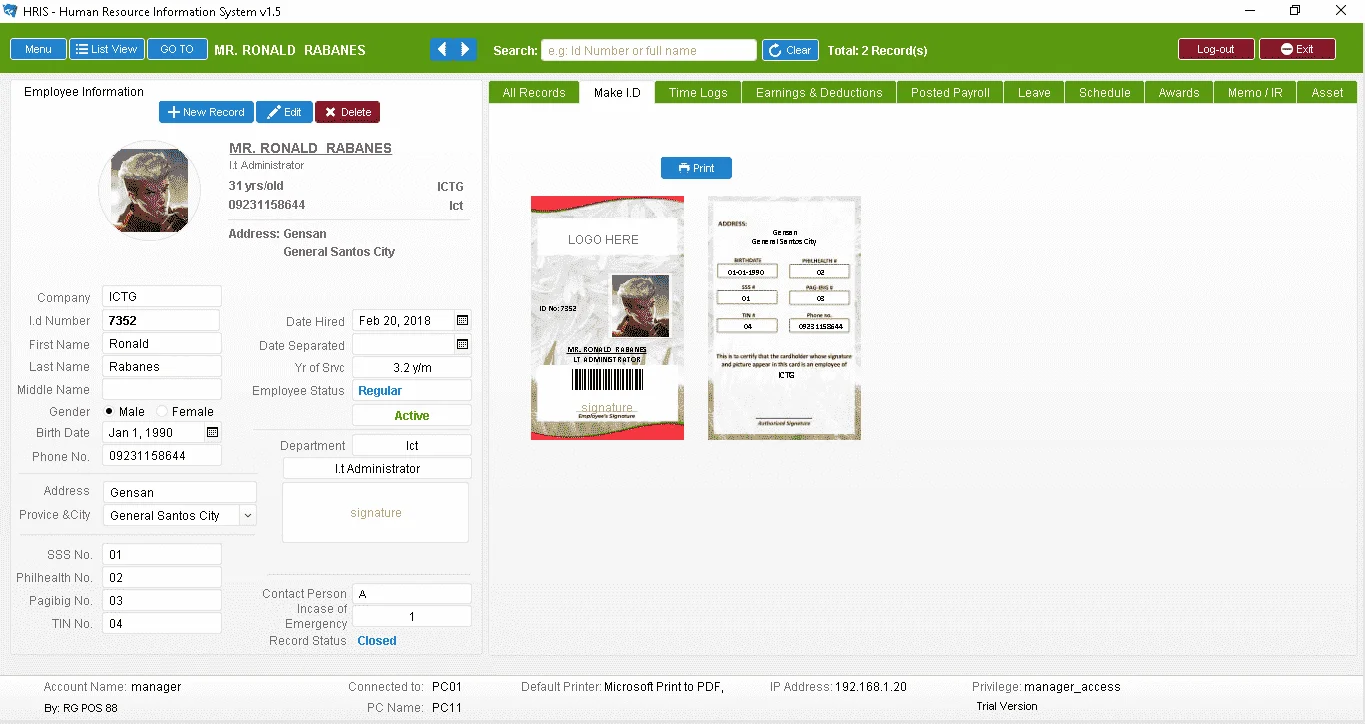Click the Trial Version label
The height and width of the screenshot is (724, 1365).
[x=1007, y=706]
